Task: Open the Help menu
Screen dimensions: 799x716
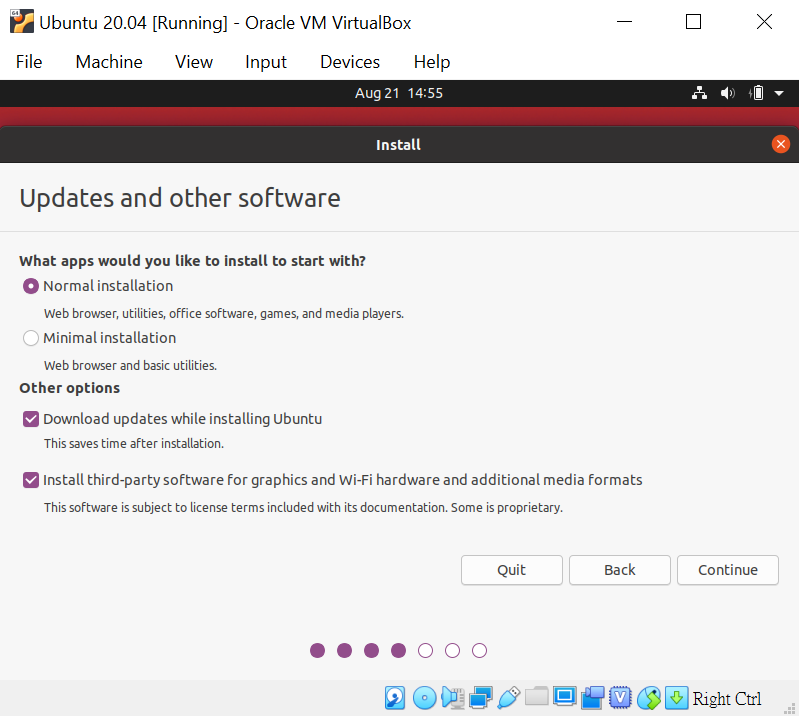Action: pos(432,62)
